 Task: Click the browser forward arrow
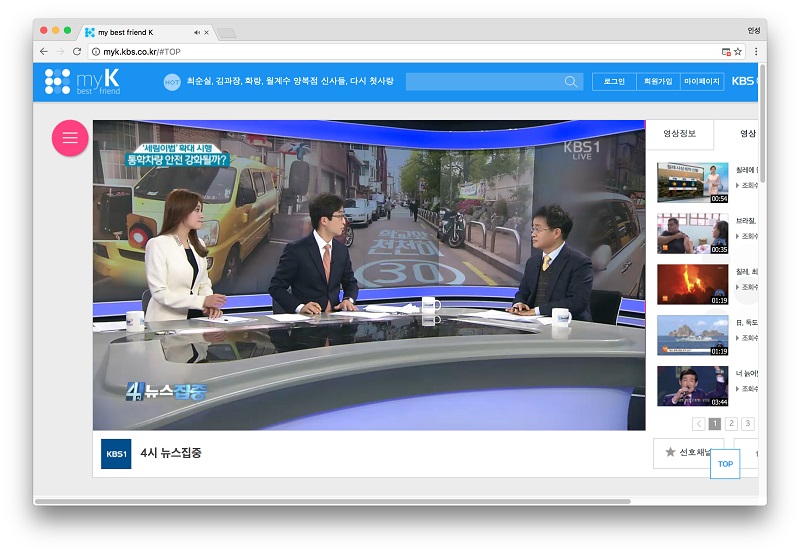coord(60,52)
